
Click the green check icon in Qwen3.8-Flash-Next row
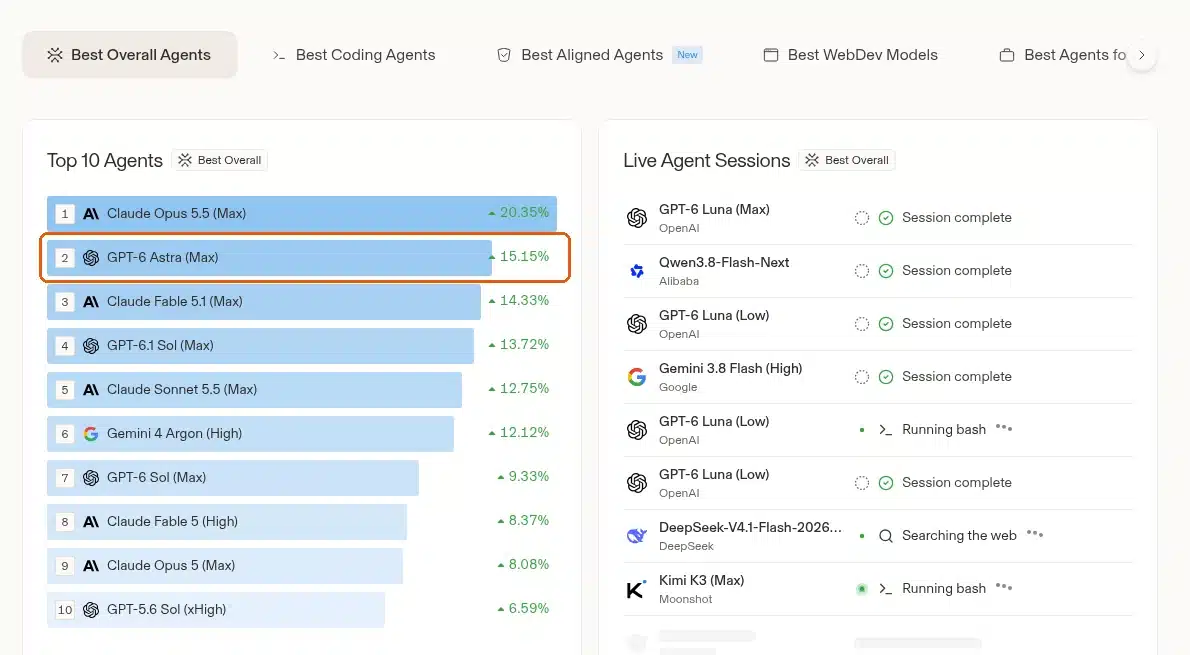pyautogui.click(x=886, y=271)
